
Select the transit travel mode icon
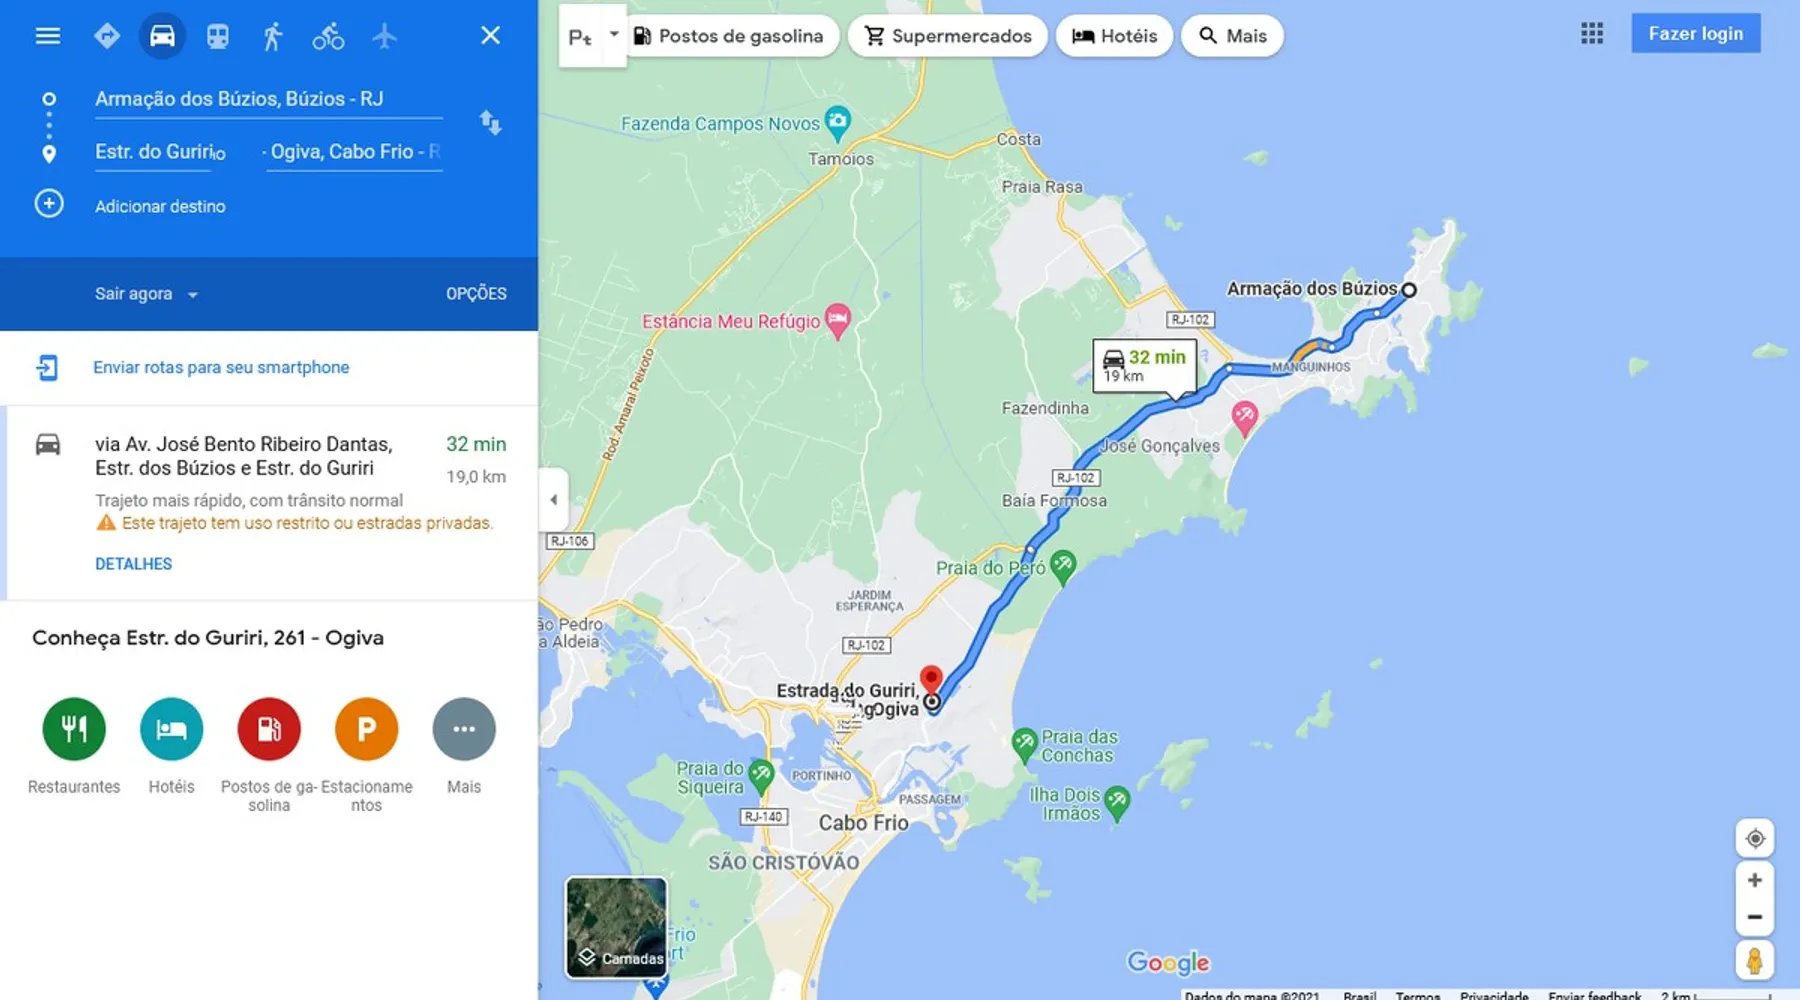[x=218, y=36]
